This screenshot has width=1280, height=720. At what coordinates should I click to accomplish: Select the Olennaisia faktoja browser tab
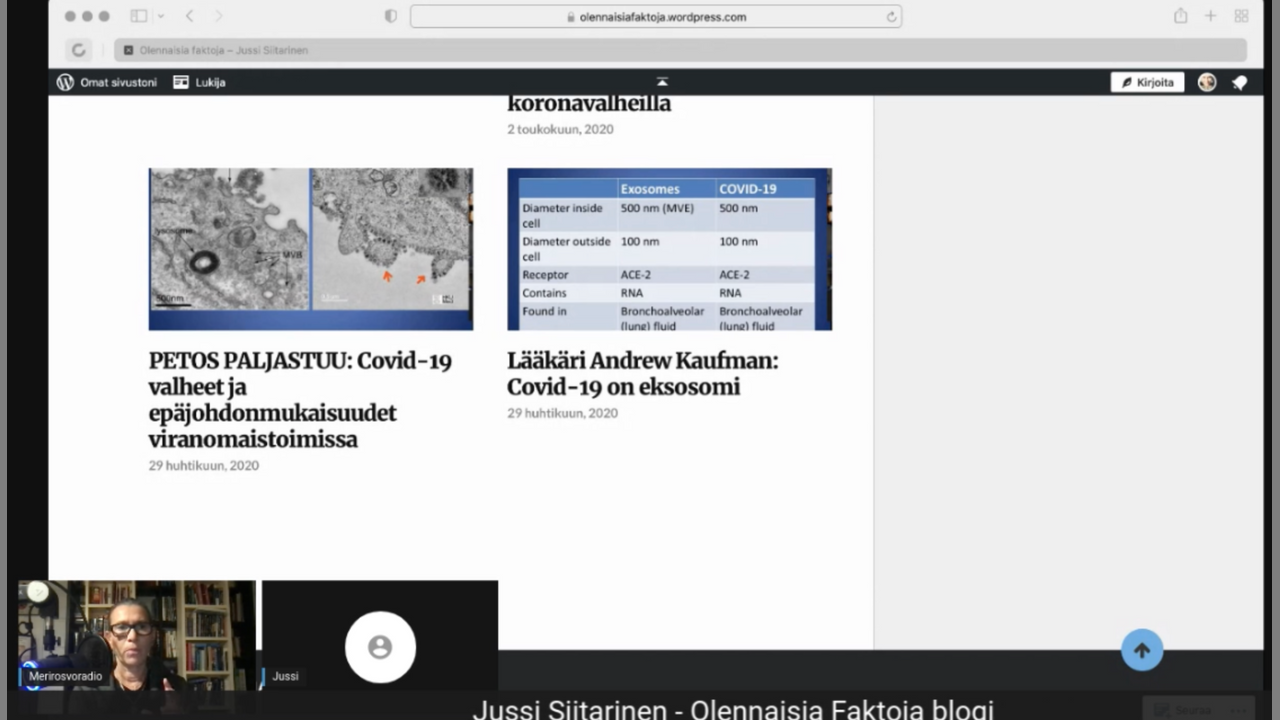tap(222, 50)
